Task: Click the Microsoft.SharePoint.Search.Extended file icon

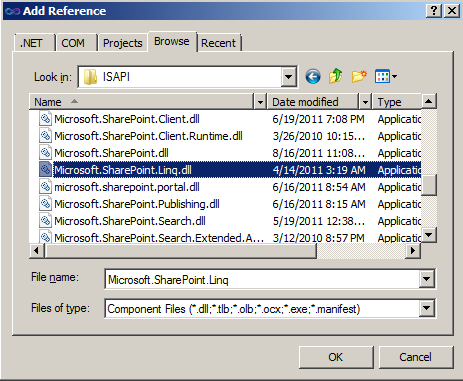Action: [x=45, y=236]
